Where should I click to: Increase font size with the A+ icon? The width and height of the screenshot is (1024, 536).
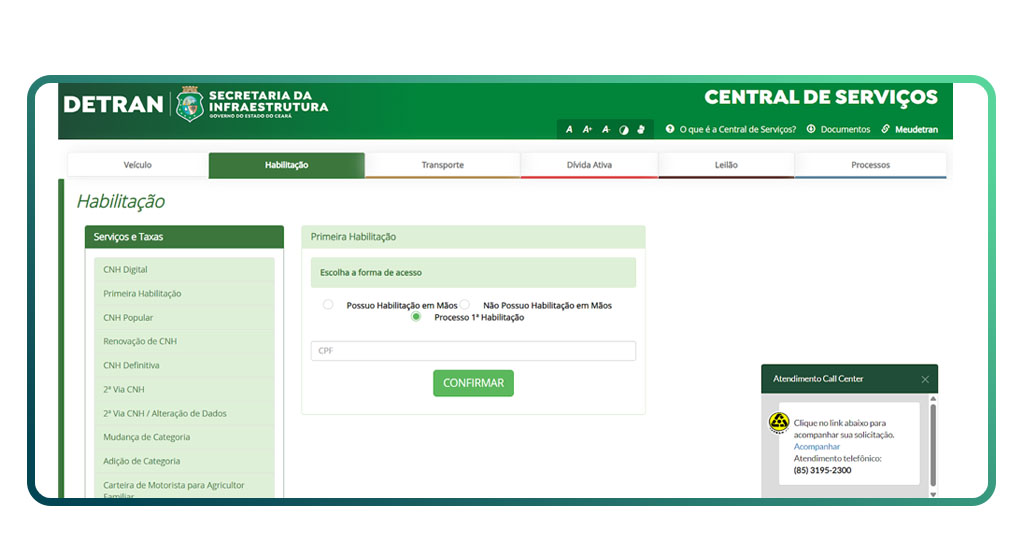[x=587, y=129]
